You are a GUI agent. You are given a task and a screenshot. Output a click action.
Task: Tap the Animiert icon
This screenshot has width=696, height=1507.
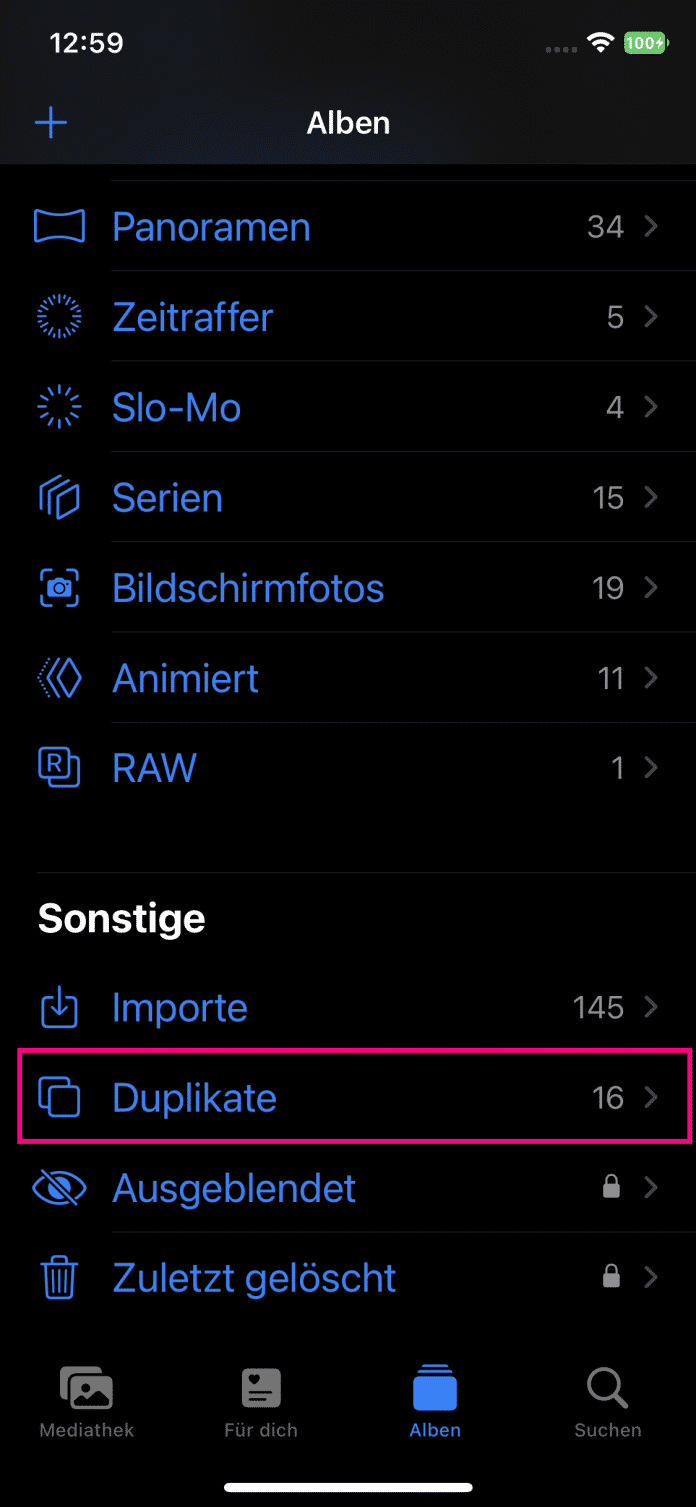[59, 678]
